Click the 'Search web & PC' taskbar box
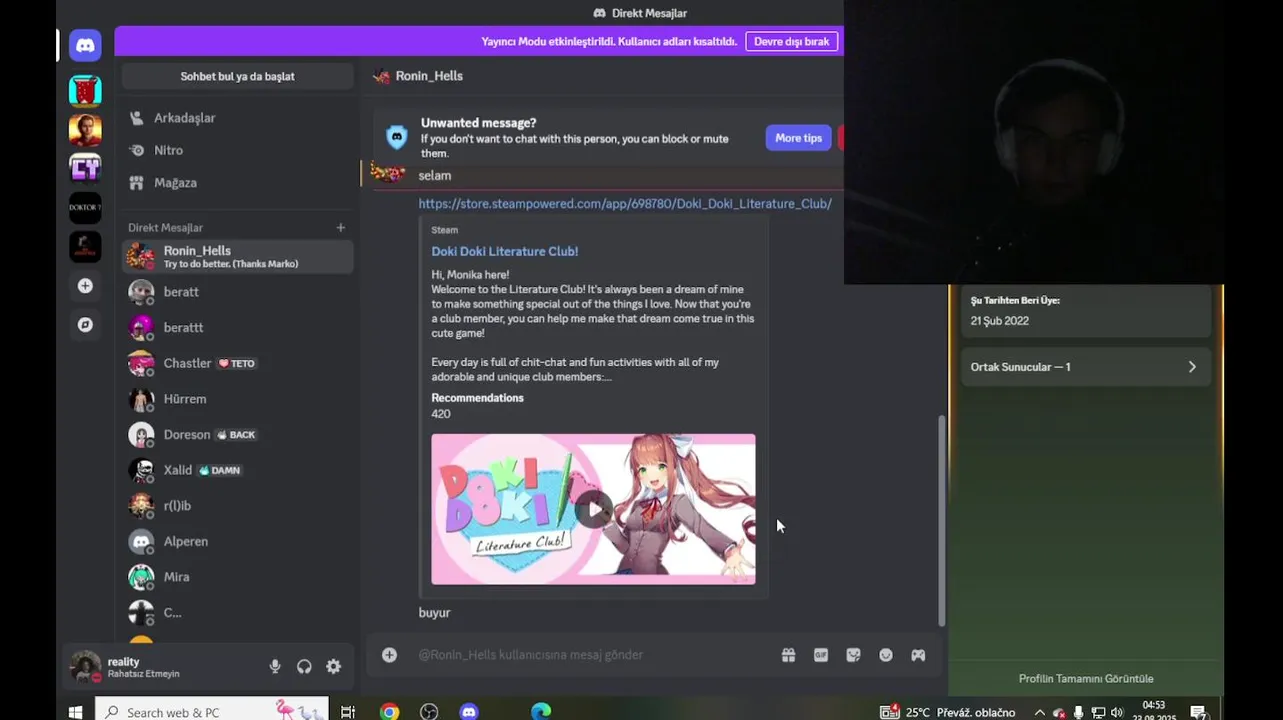The height and width of the screenshot is (720, 1283). click(x=212, y=711)
